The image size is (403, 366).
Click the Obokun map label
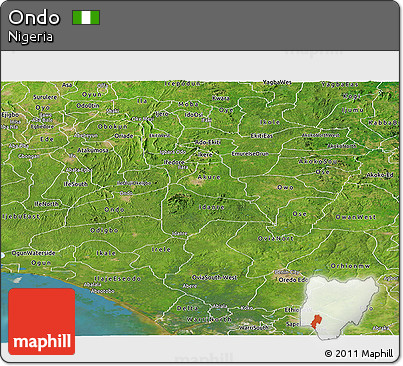pyautogui.click(x=113, y=127)
